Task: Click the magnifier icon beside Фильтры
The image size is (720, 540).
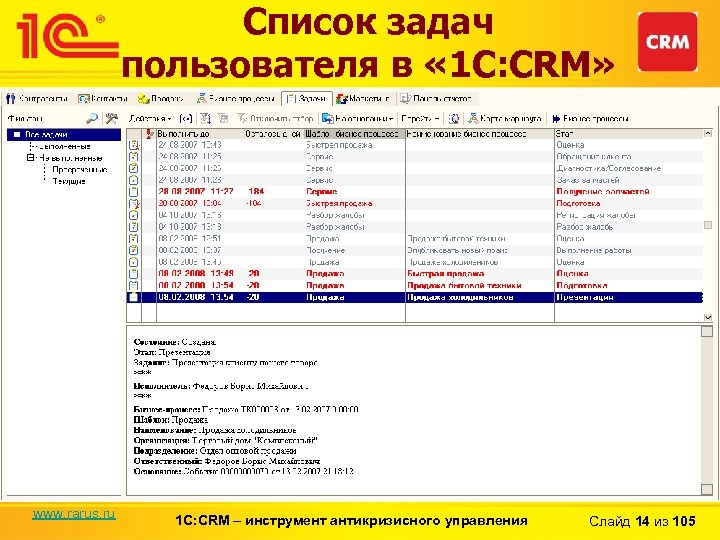Action: (92, 118)
